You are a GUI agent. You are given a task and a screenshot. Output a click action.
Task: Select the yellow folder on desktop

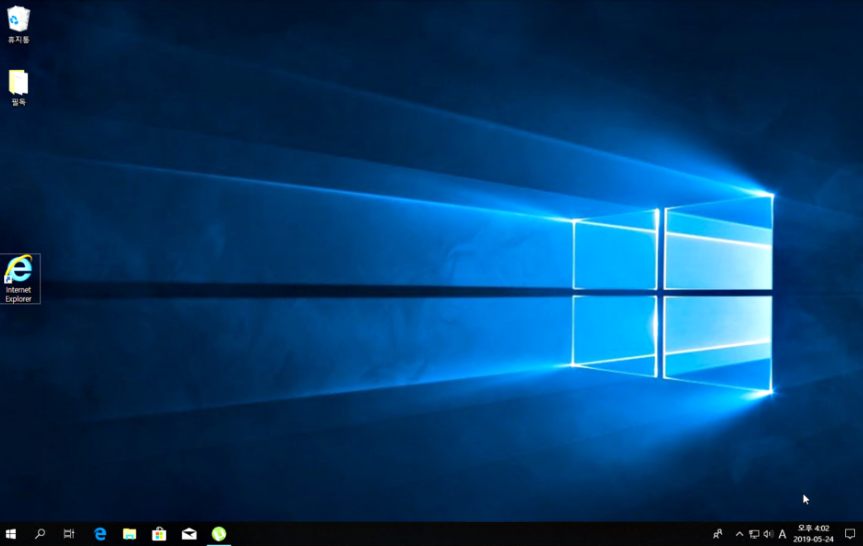[18, 88]
